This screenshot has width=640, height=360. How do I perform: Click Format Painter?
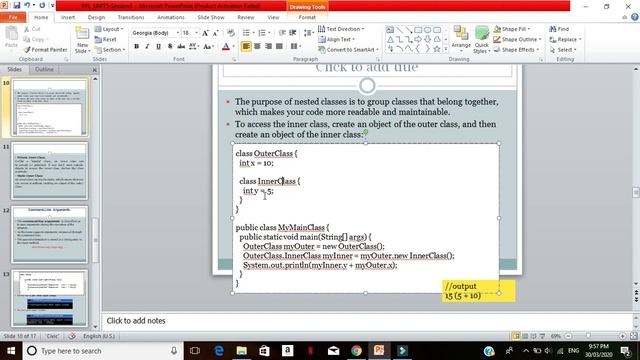point(45,49)
